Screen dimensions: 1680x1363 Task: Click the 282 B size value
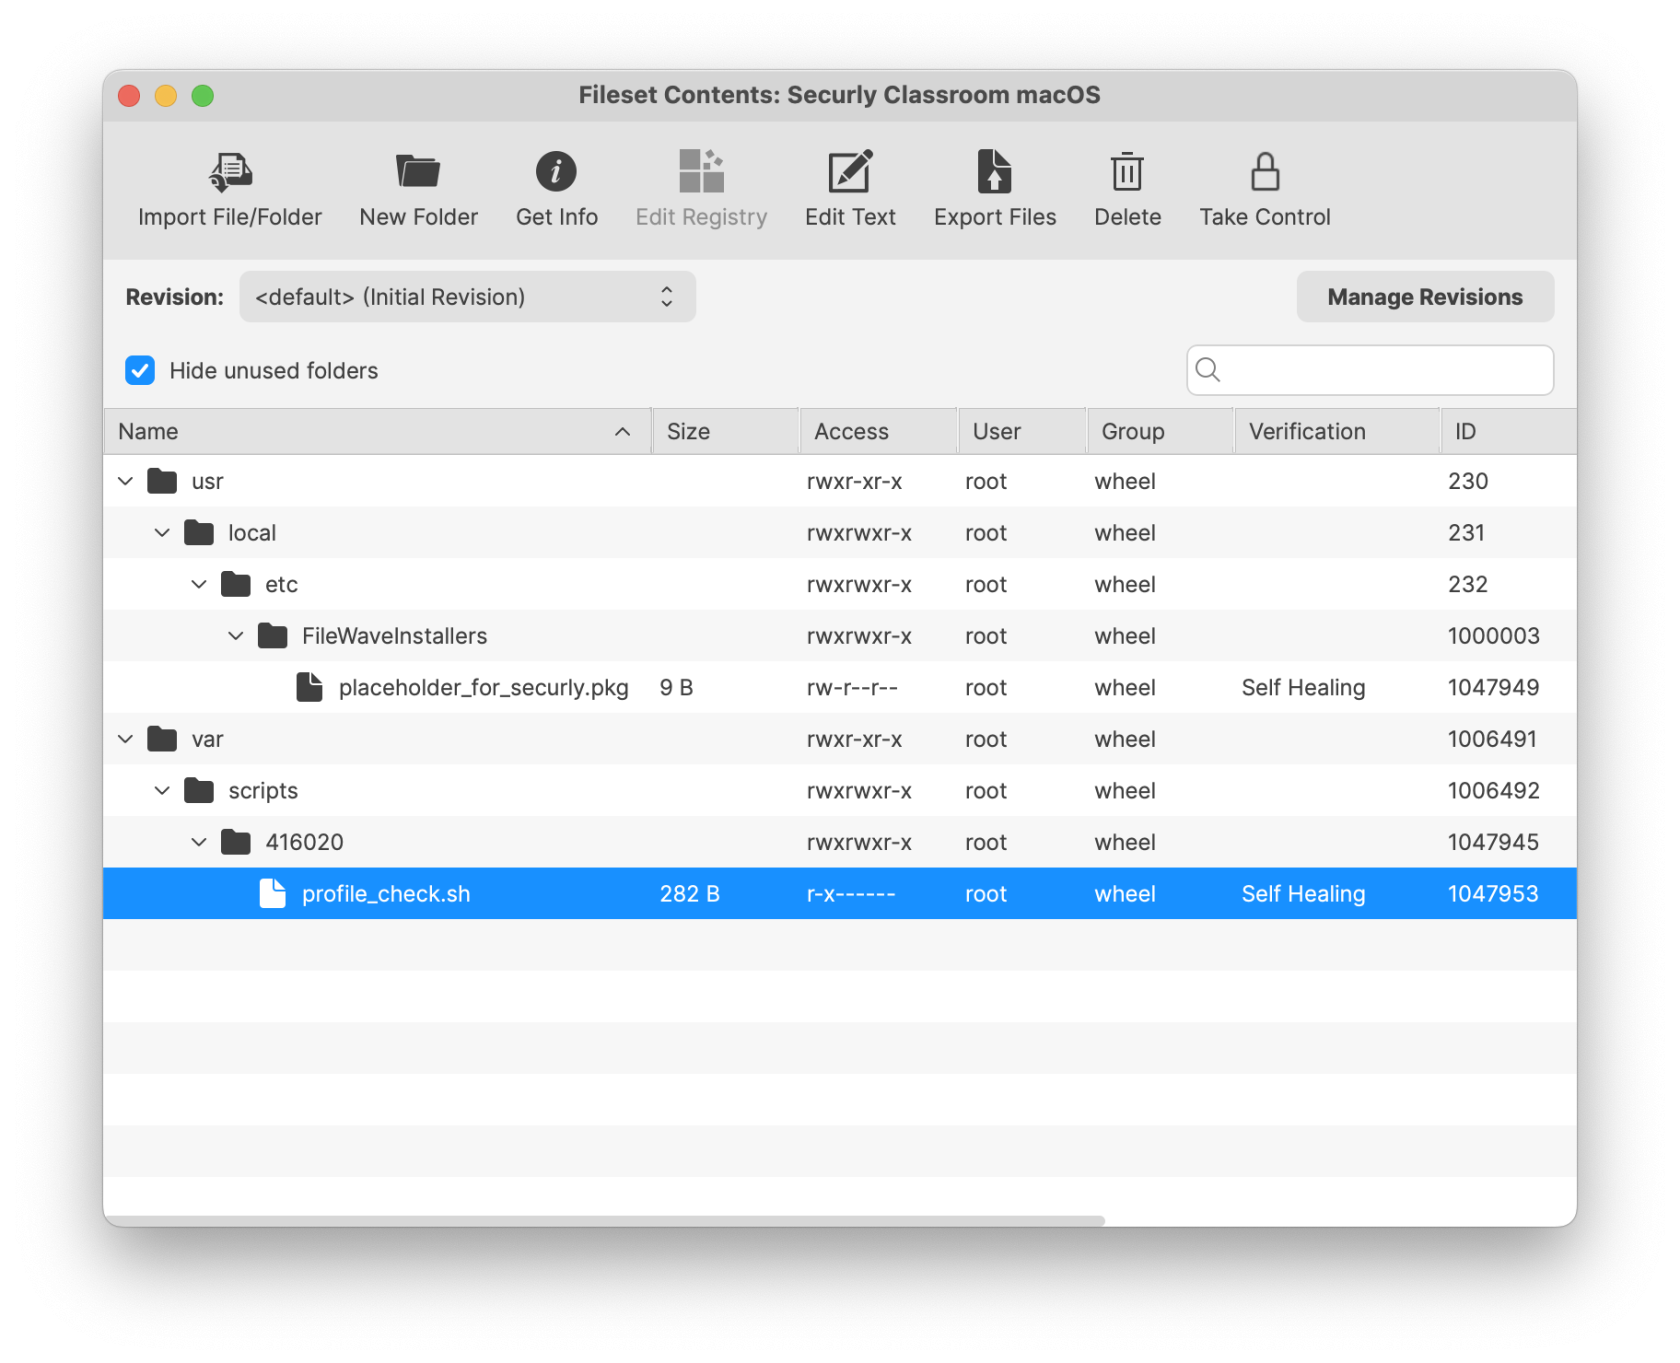689,894
